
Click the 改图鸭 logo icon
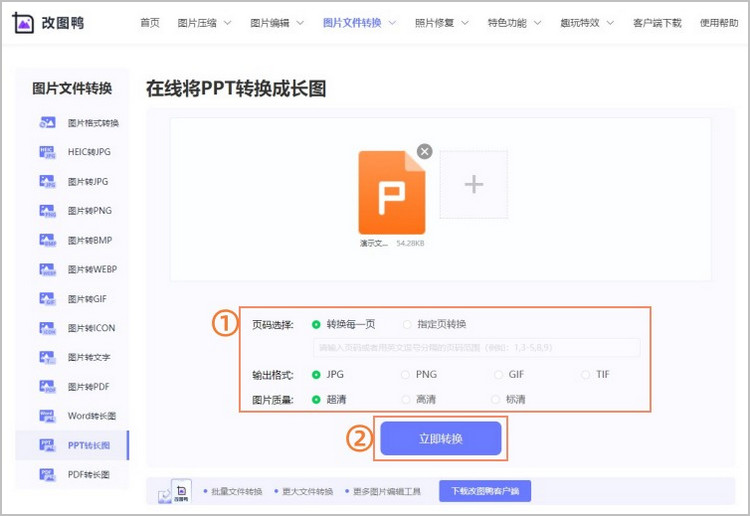(x=23, y=23)
